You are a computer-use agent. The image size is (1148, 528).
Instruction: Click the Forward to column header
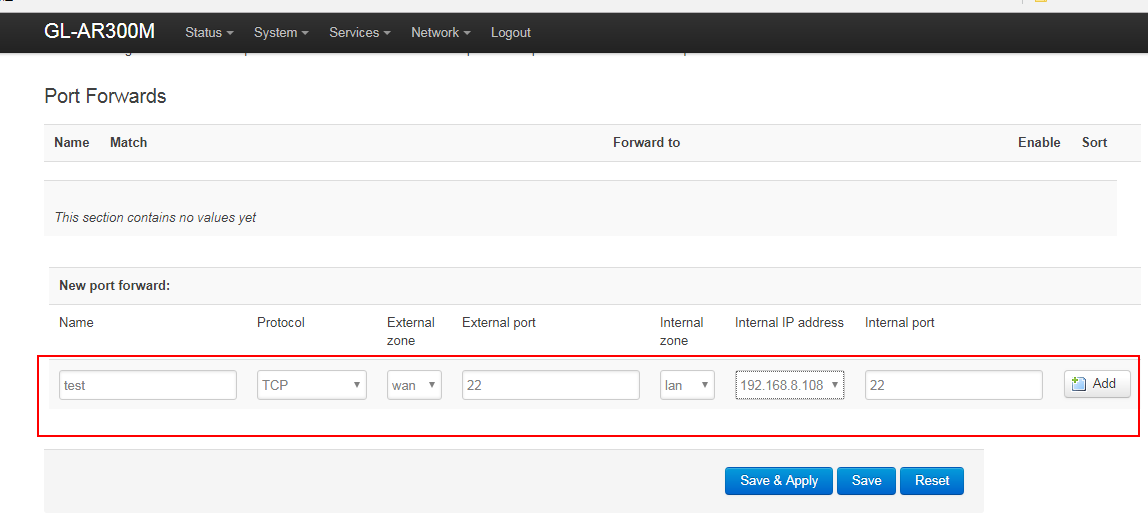coord(646,143)
